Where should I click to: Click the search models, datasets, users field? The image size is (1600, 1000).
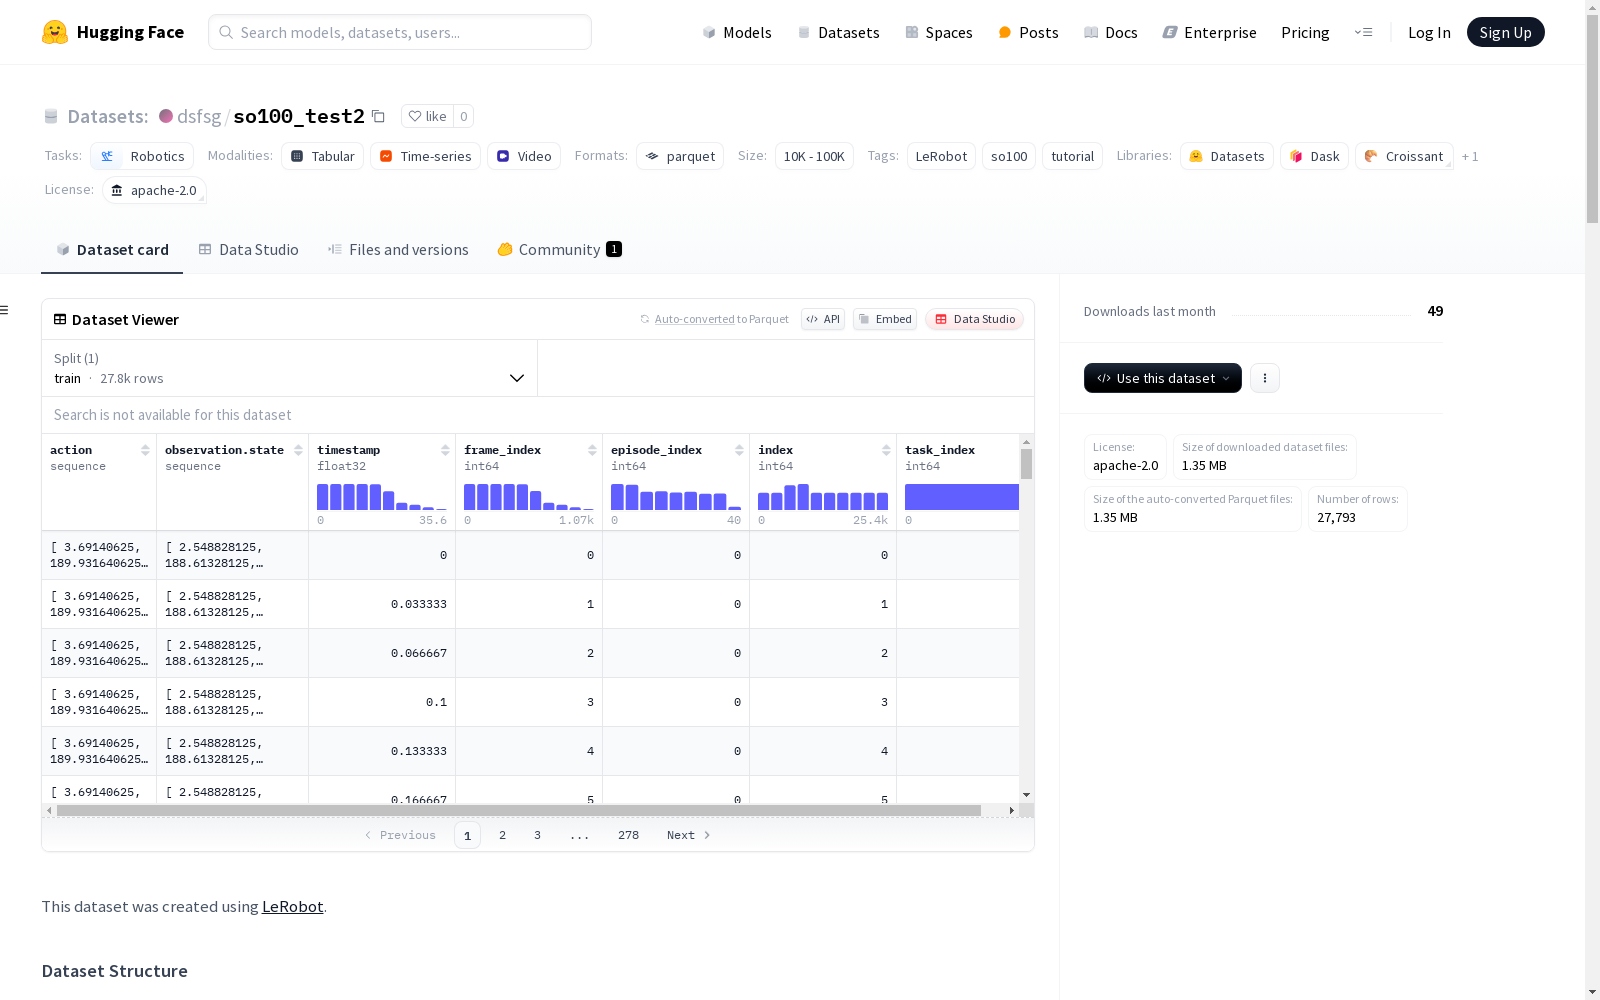[x=400, y=32]
